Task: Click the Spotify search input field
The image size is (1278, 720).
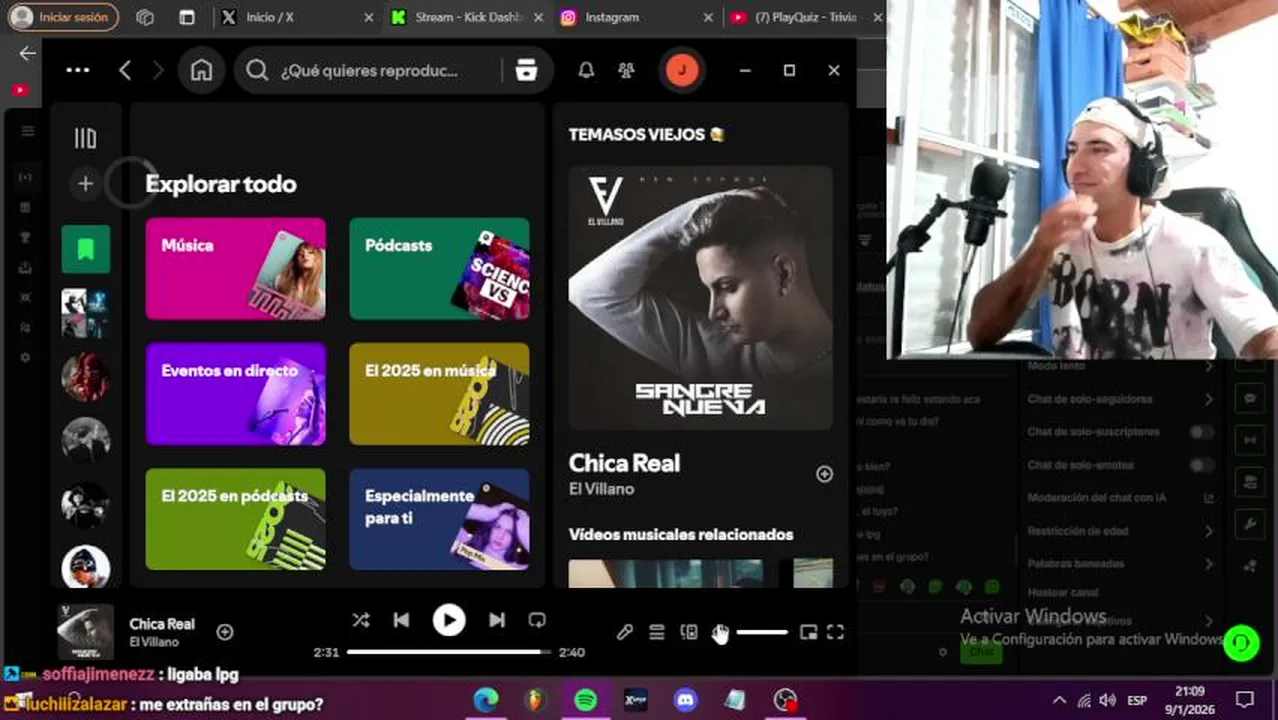Action: pyautogui.click(x=370, y=70)
